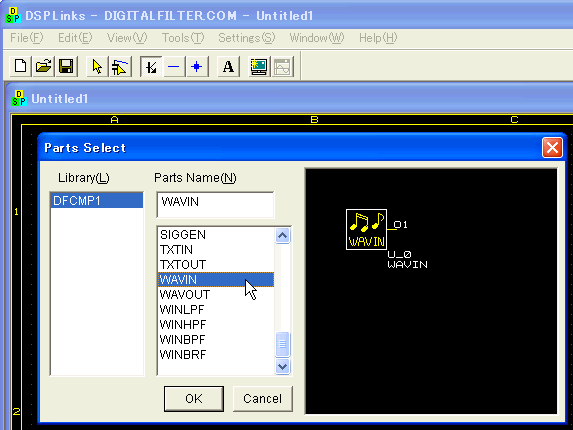Click the OK button
The height and width of the screenshot is (430, 573).
pos(194,399)
